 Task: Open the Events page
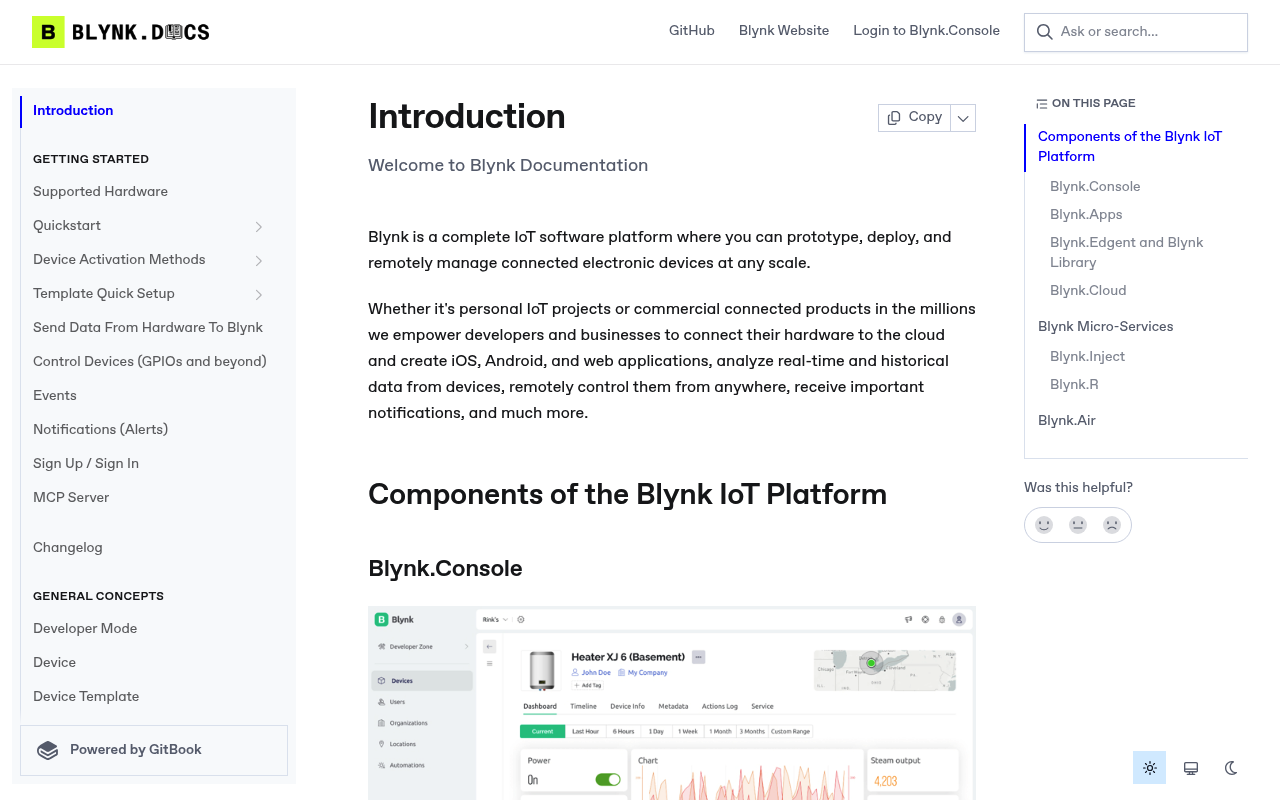coord(152,396)
